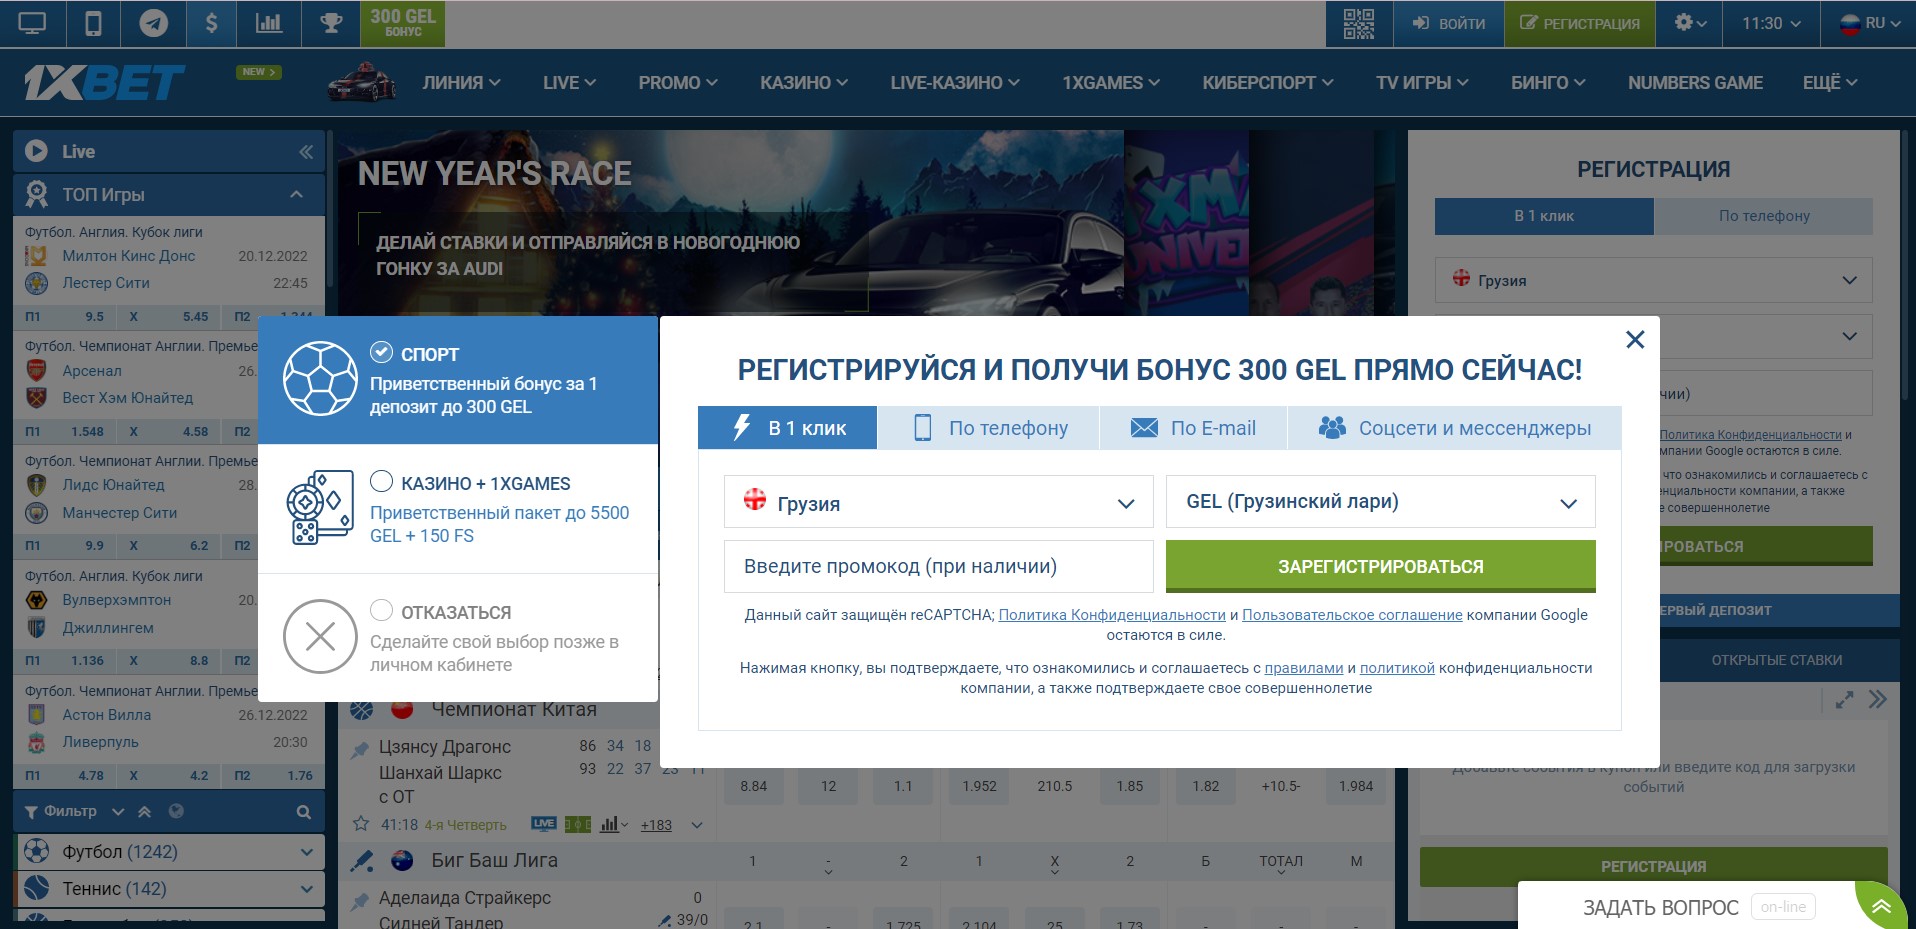Open the БИНГО menu
The height and width of the screenshot is (929, 1916).
pyautogui.click(x=1548, y=83)
